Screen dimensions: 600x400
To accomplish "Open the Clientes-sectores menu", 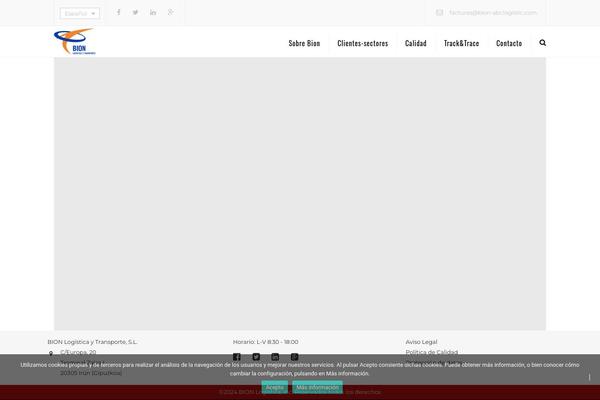I will point(362,43).
